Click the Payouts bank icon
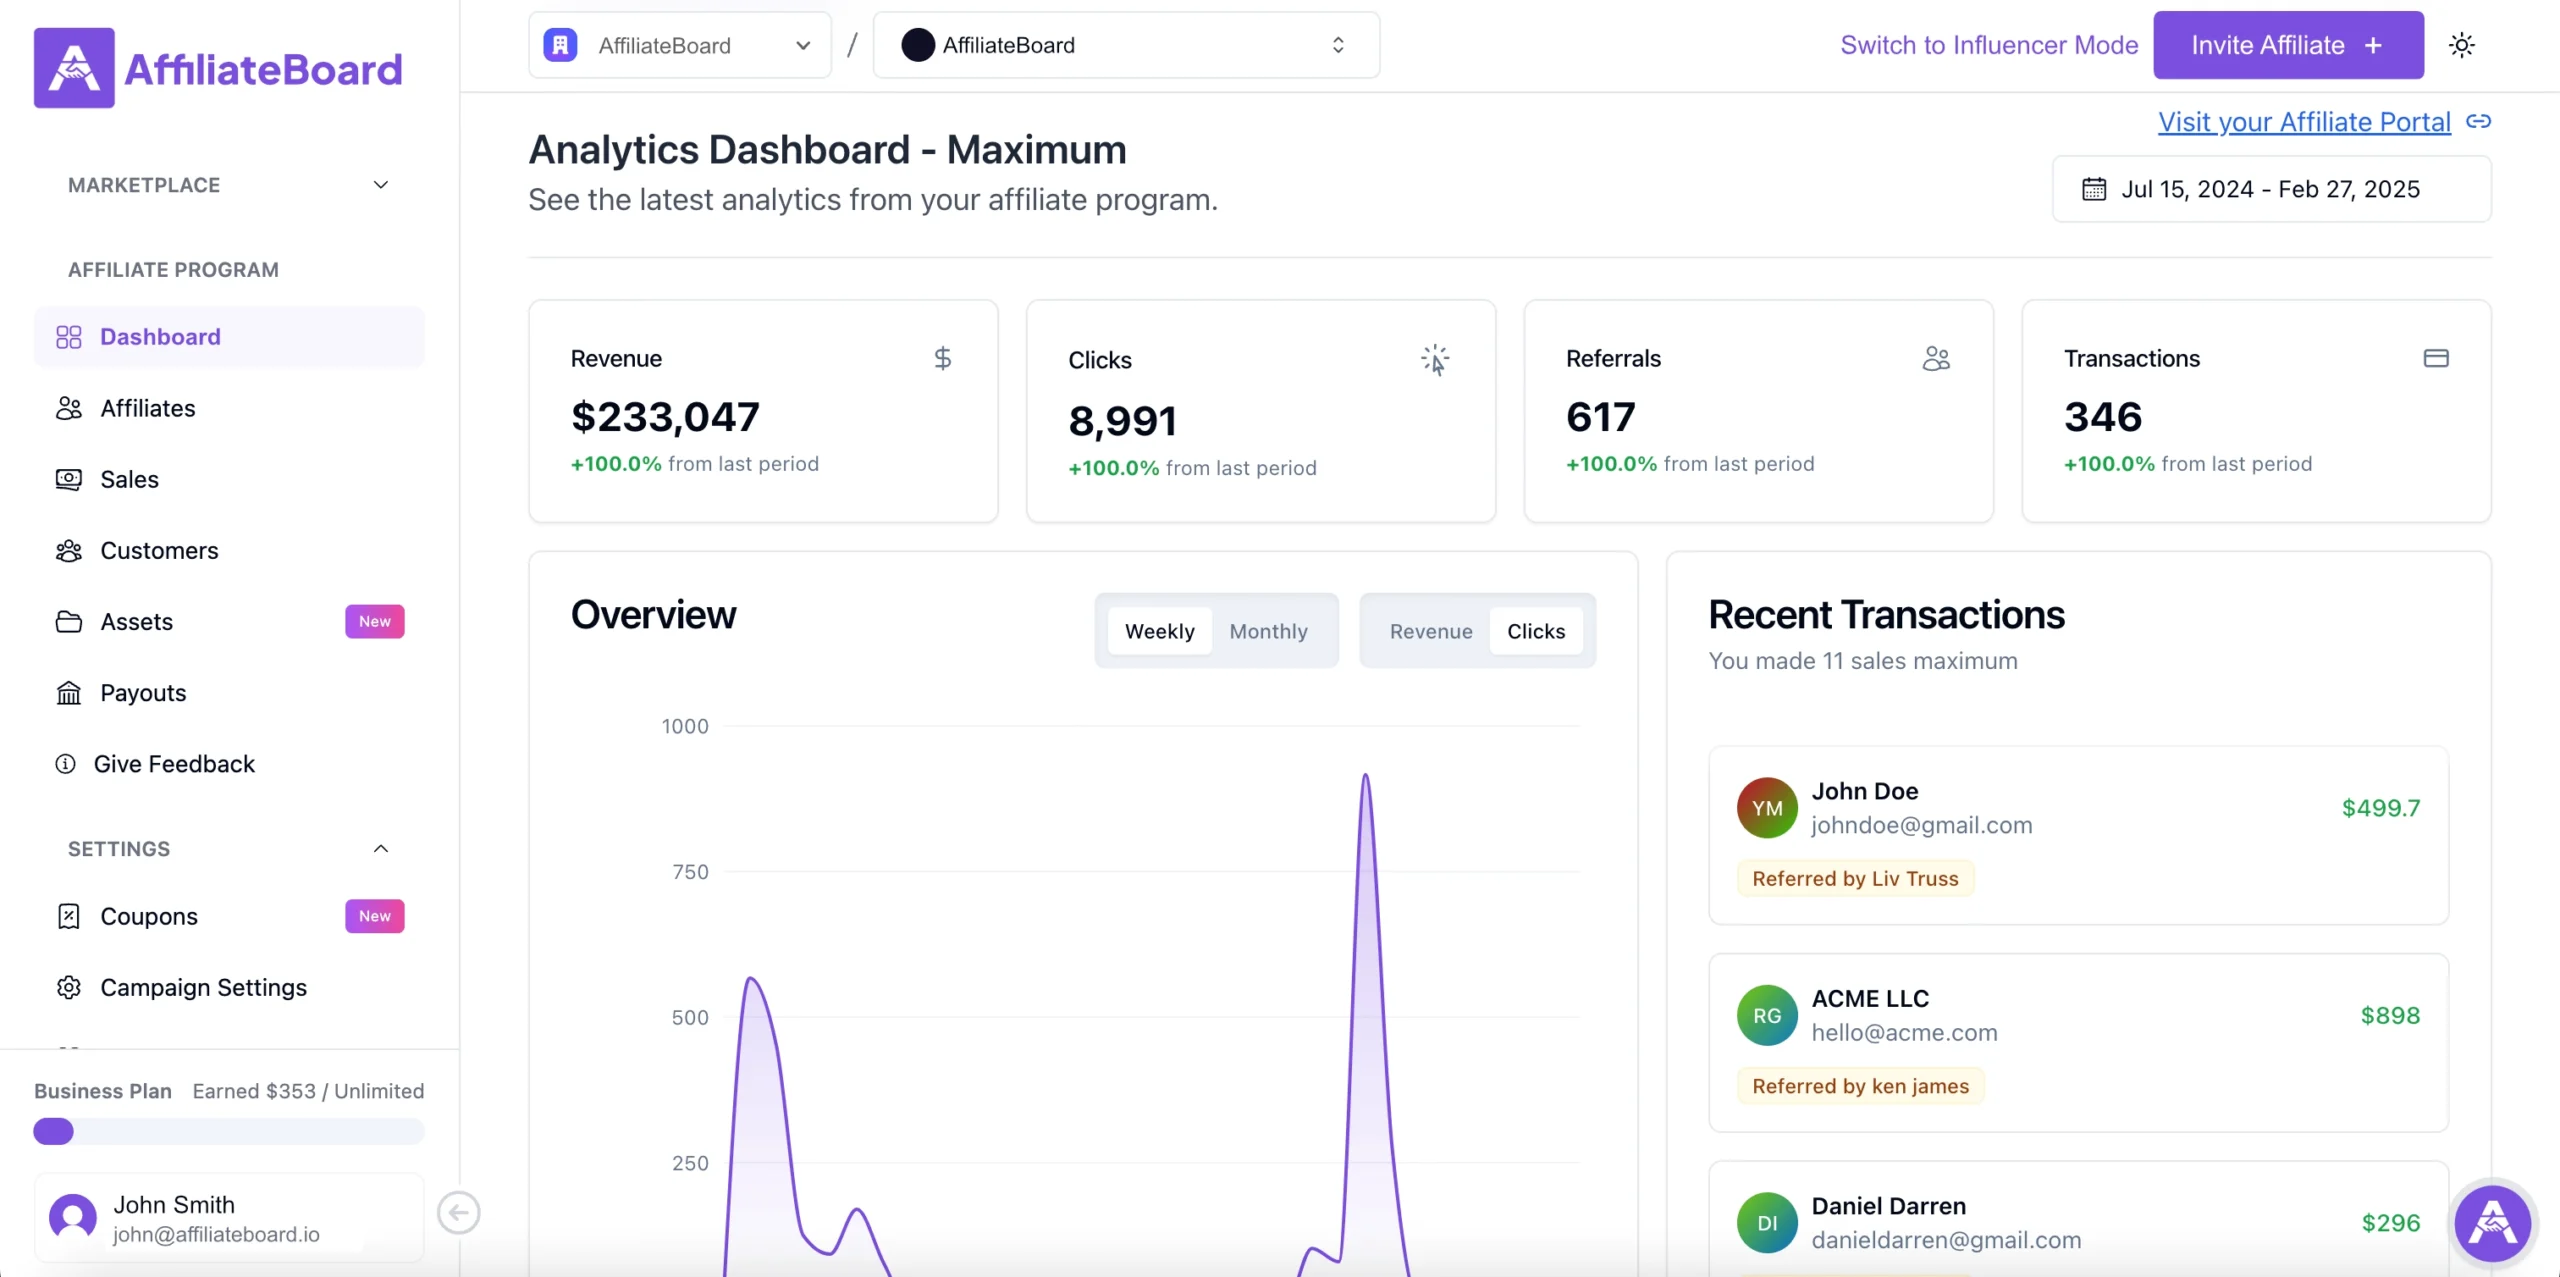 (x=69, y=693)
